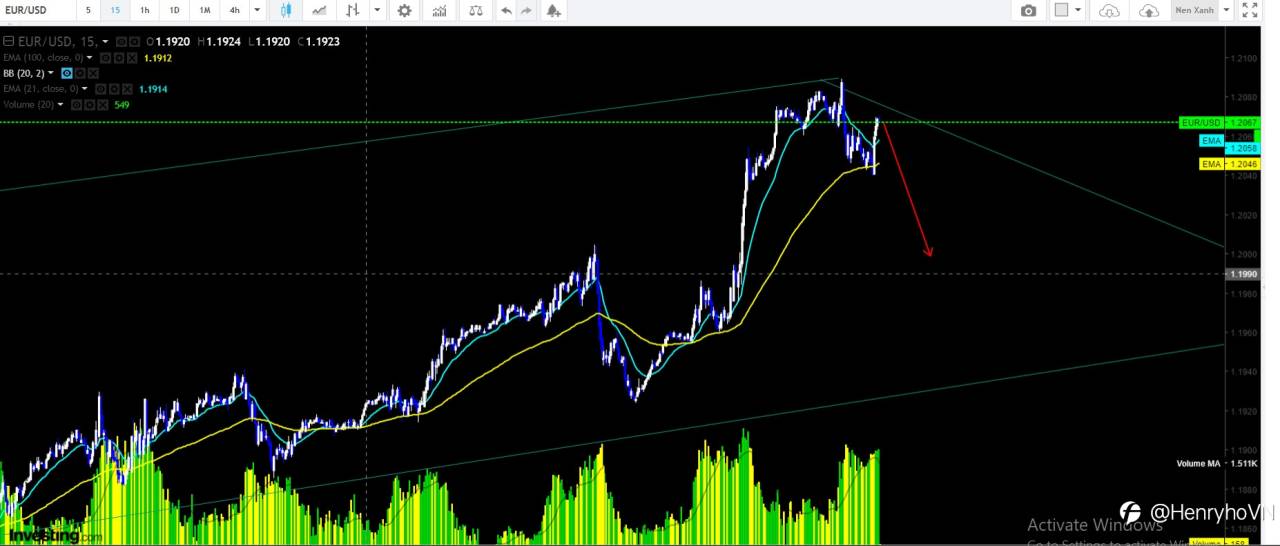Screen dimensions: 1280x546
Task: Load chart layout from cloud
Action: pos(1109,10)
